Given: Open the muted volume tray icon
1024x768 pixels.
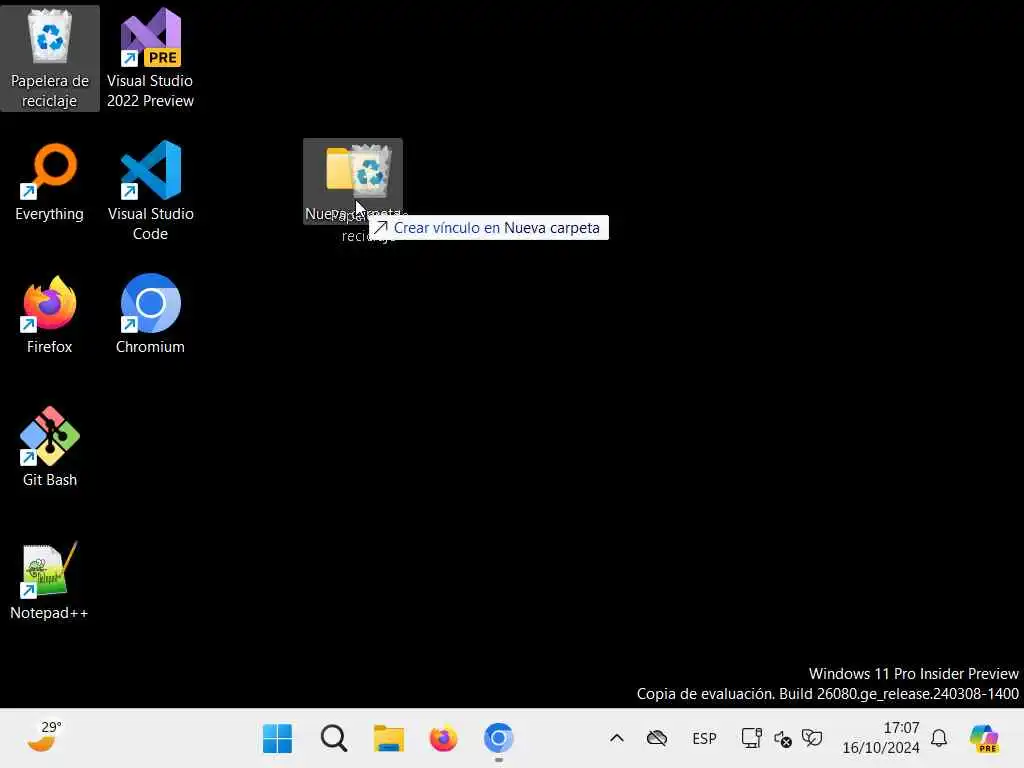Looking at the screenshot, I should (x=782, y=739).
